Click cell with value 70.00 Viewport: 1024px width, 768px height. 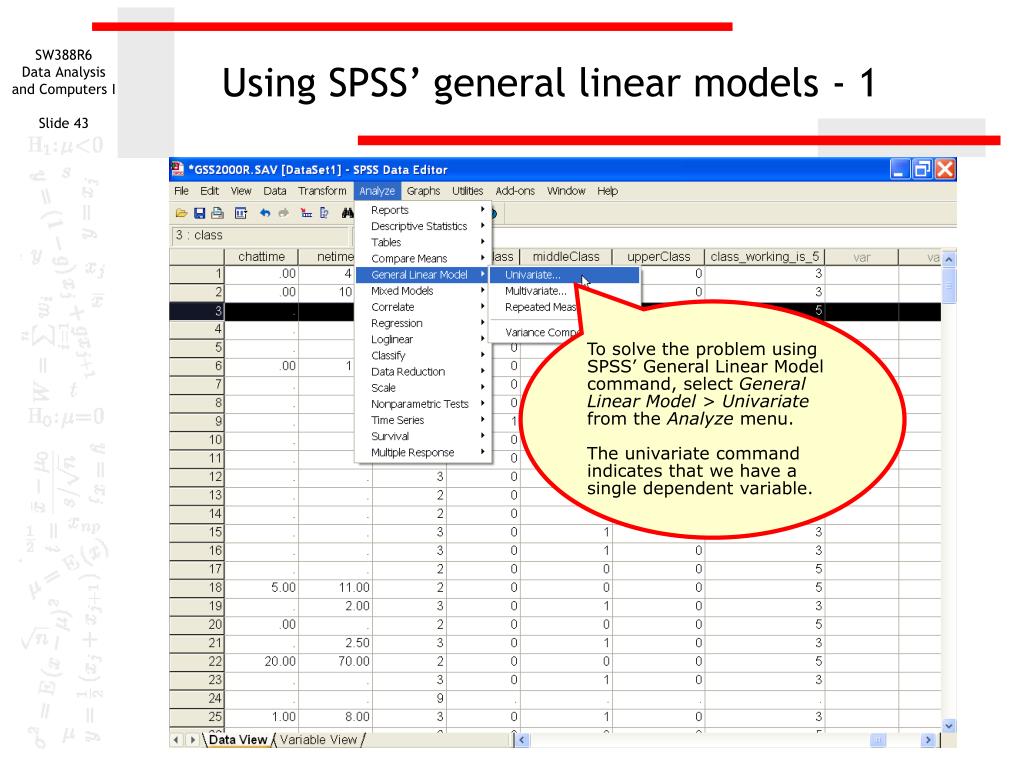click(335, 662)
